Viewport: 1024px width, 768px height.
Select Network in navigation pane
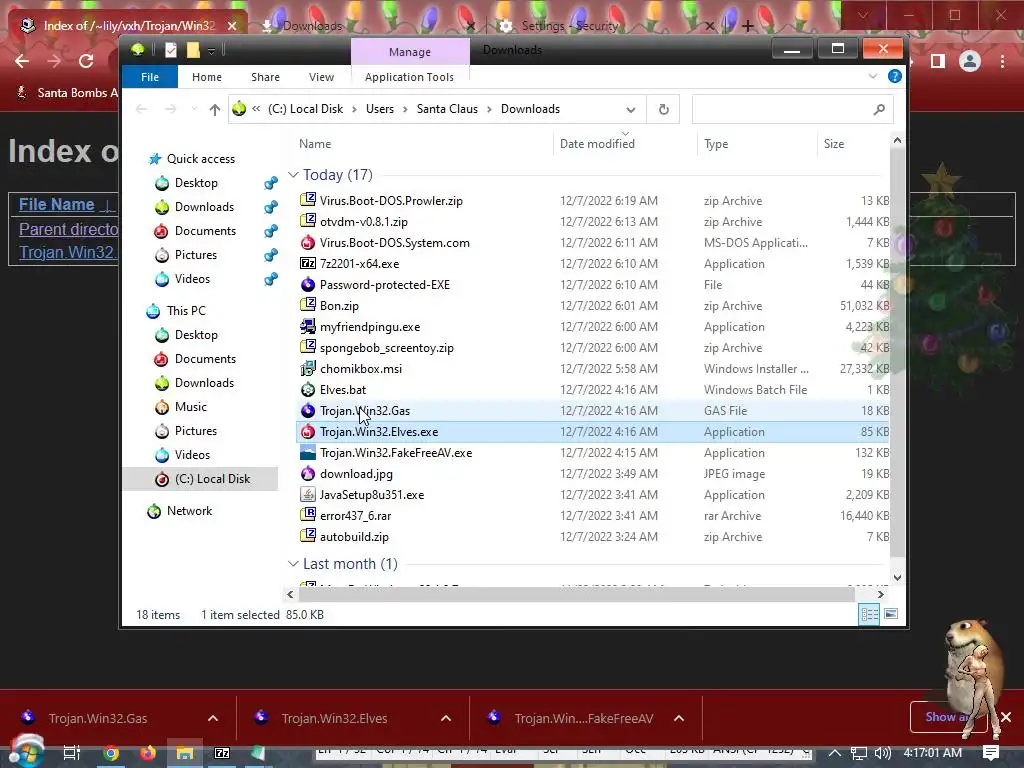point(189,511)
